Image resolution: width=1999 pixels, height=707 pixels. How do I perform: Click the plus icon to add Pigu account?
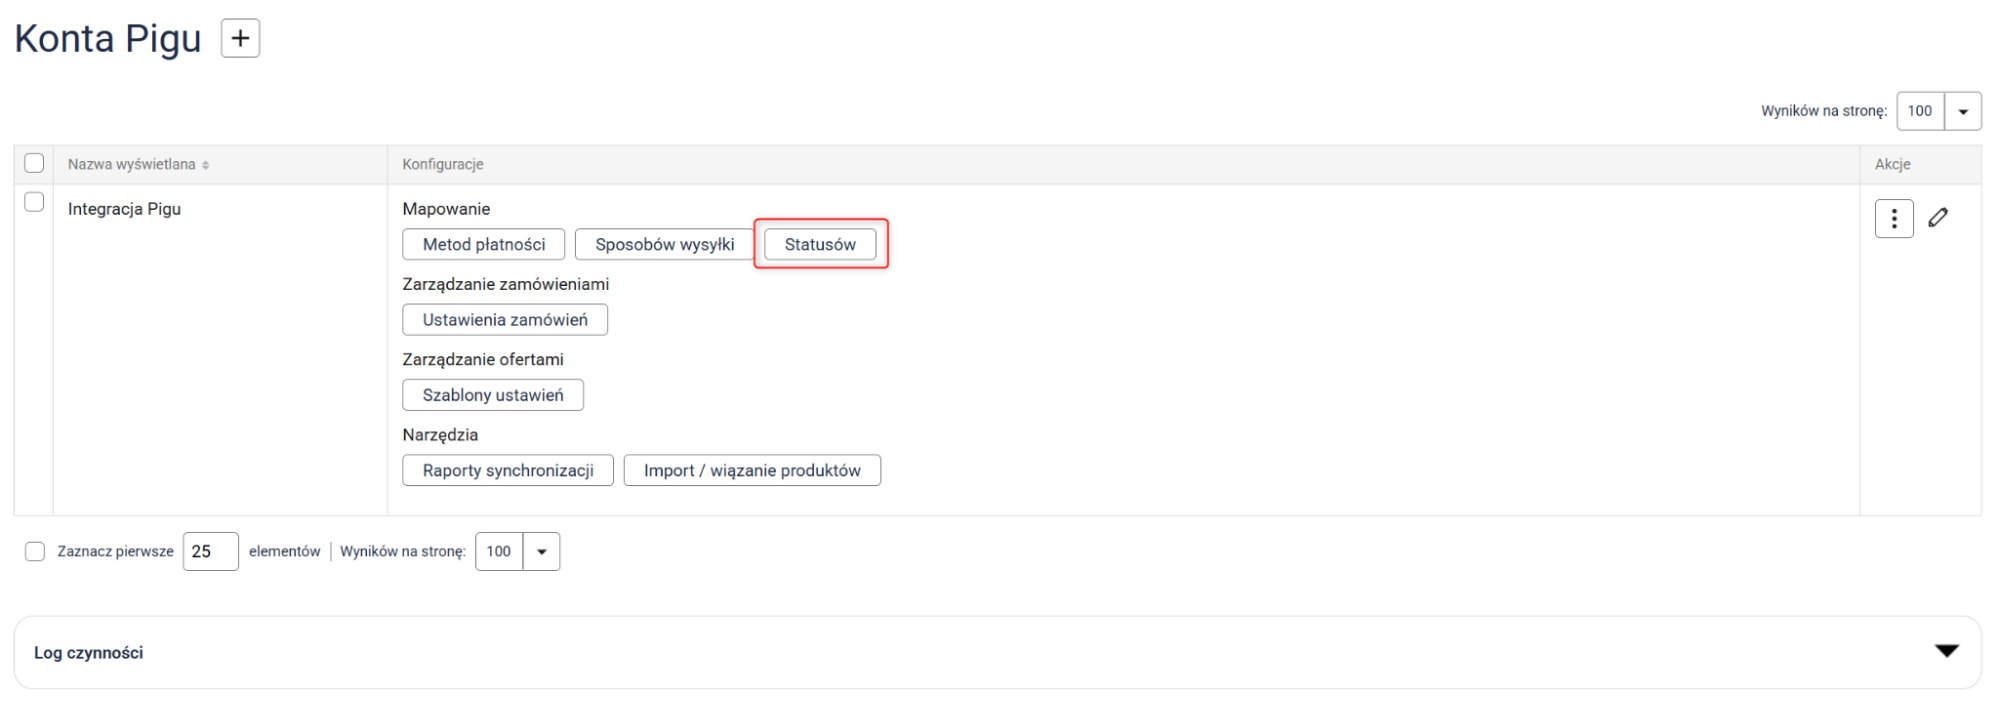point(240,39)
